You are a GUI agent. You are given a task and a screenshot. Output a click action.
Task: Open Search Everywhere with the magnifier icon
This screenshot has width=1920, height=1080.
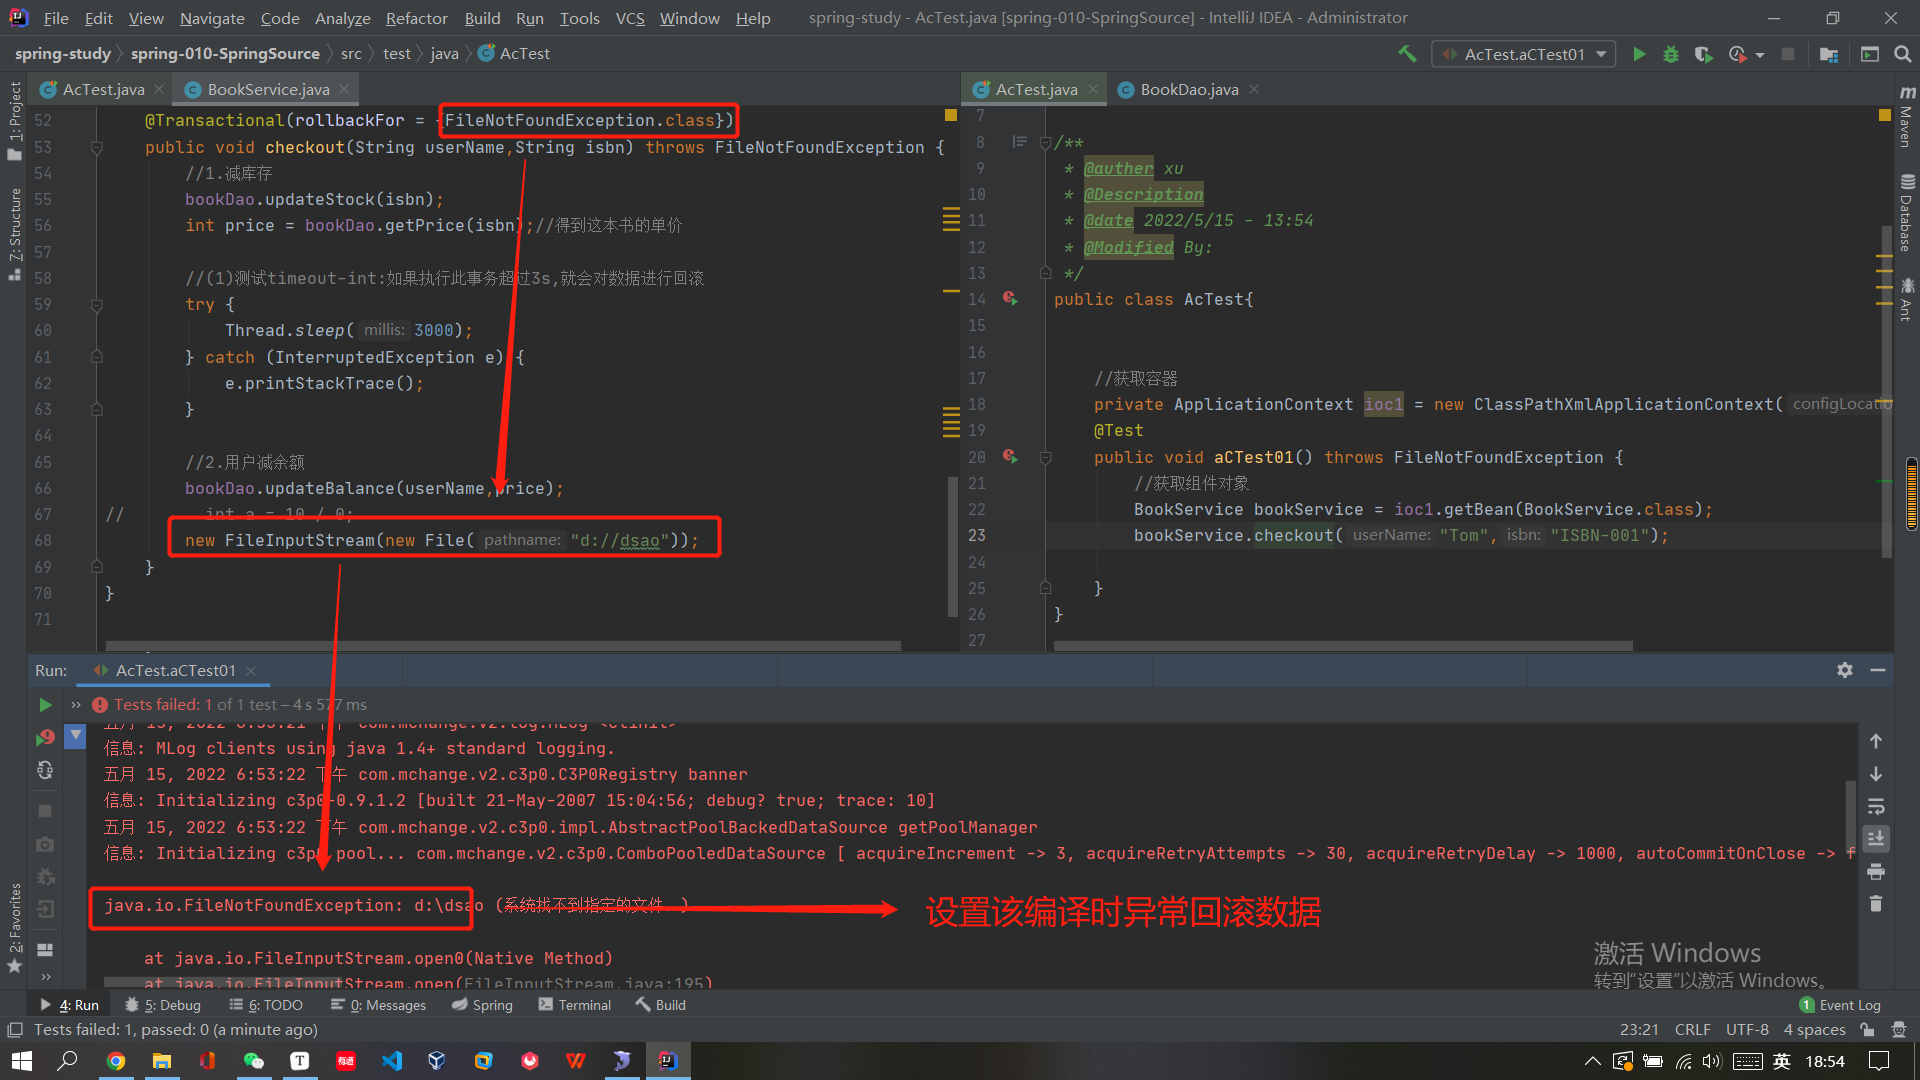(1902, 54)
